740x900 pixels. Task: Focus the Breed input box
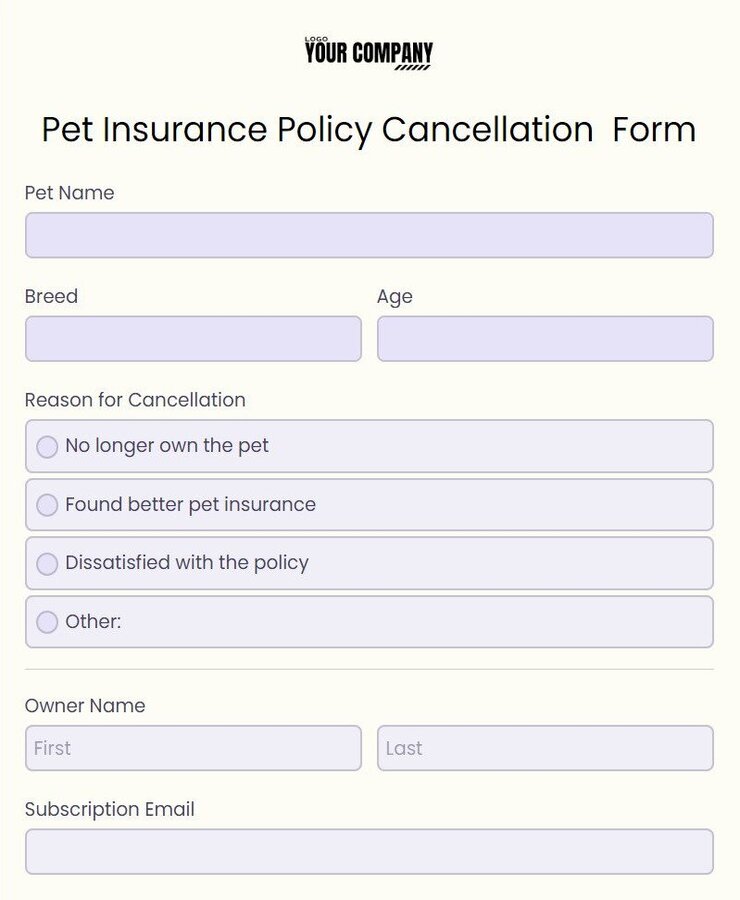(193, 338)
